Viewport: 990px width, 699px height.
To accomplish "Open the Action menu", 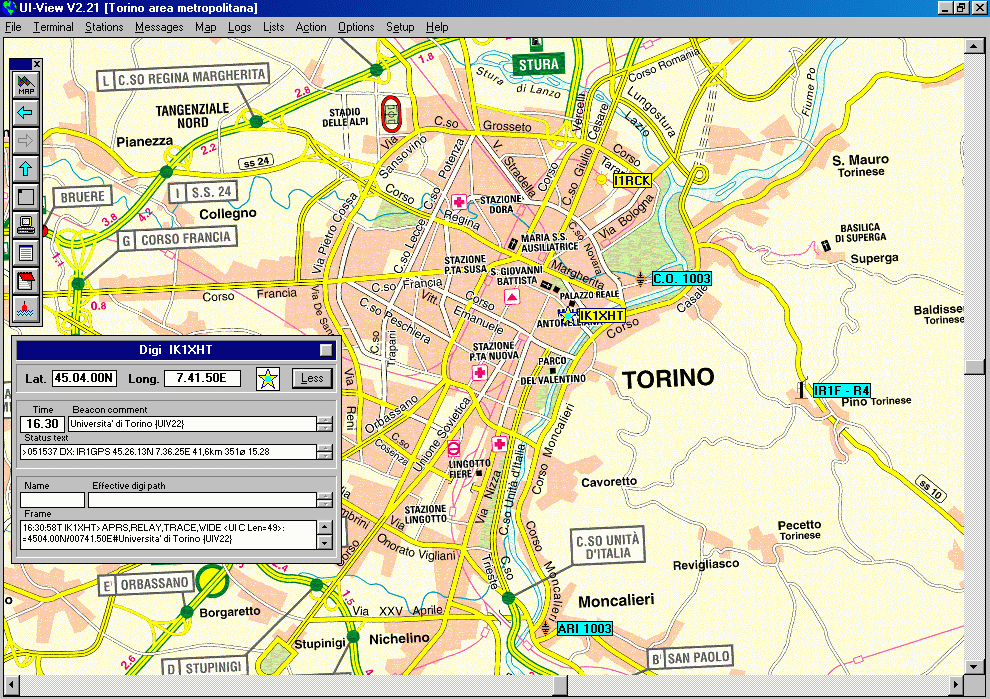I will pyautogui.click(x=311, y=27).
